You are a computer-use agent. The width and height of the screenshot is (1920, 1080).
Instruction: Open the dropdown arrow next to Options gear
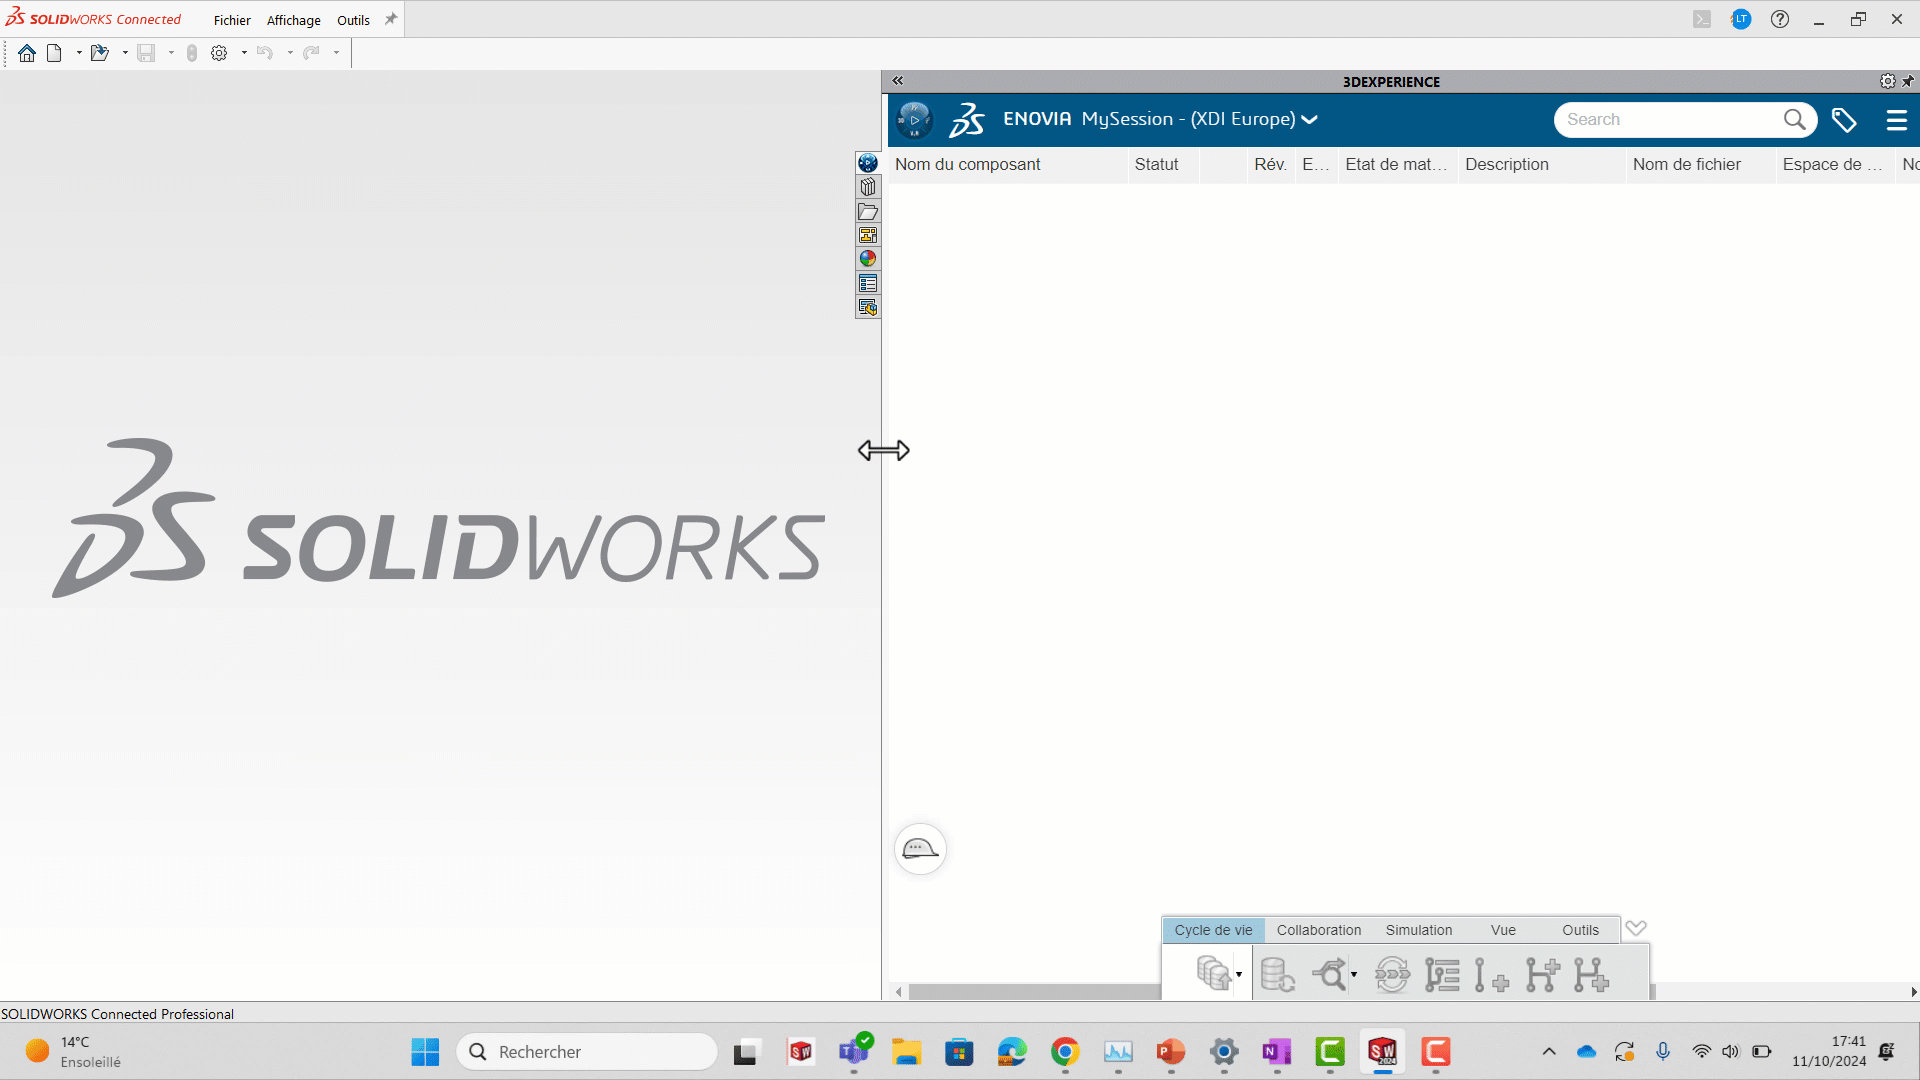(244, 53)
